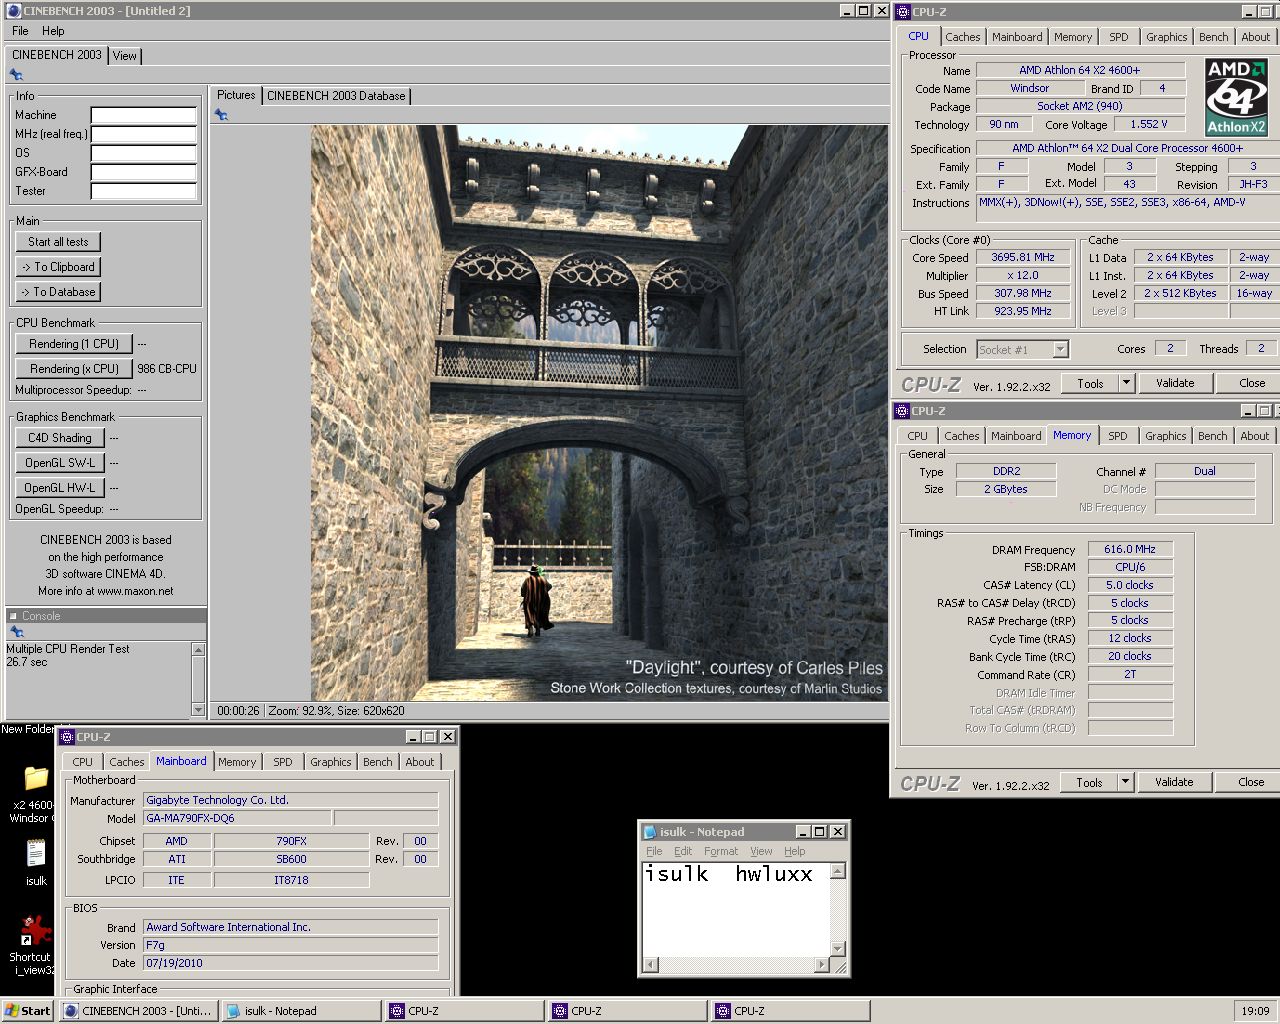Image resolution: width=1280 pixels, height=1024 pixels.
Task: Open About tab in CPU-Z Mainboard window
Action: 420,762
